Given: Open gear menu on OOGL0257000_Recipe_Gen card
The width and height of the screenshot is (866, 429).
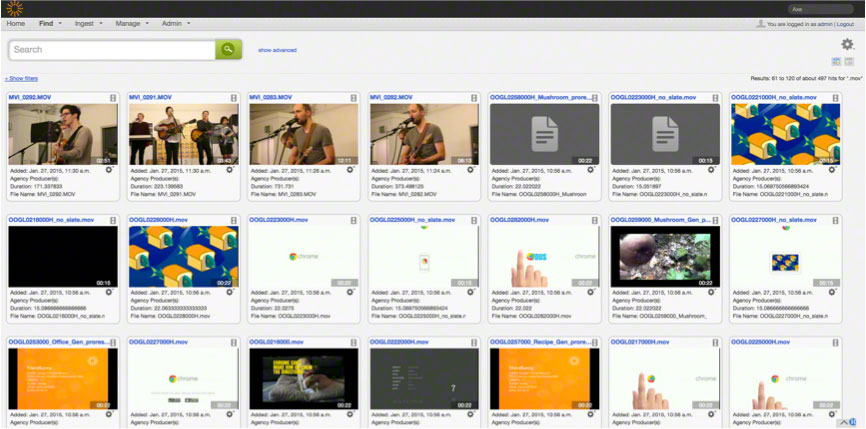Looking at the screenshot, I should pyautogui.click(x=591, y=414).
